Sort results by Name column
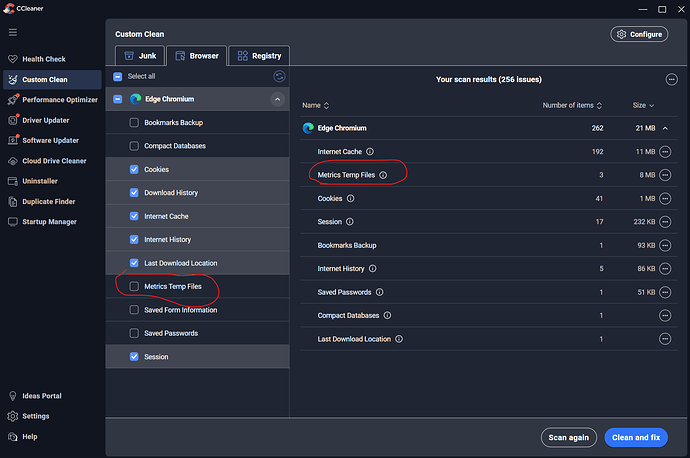 [x=316, y=106]
